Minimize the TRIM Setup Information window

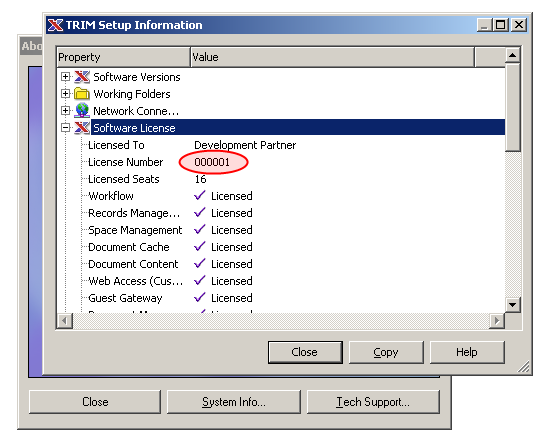point(484,25)
